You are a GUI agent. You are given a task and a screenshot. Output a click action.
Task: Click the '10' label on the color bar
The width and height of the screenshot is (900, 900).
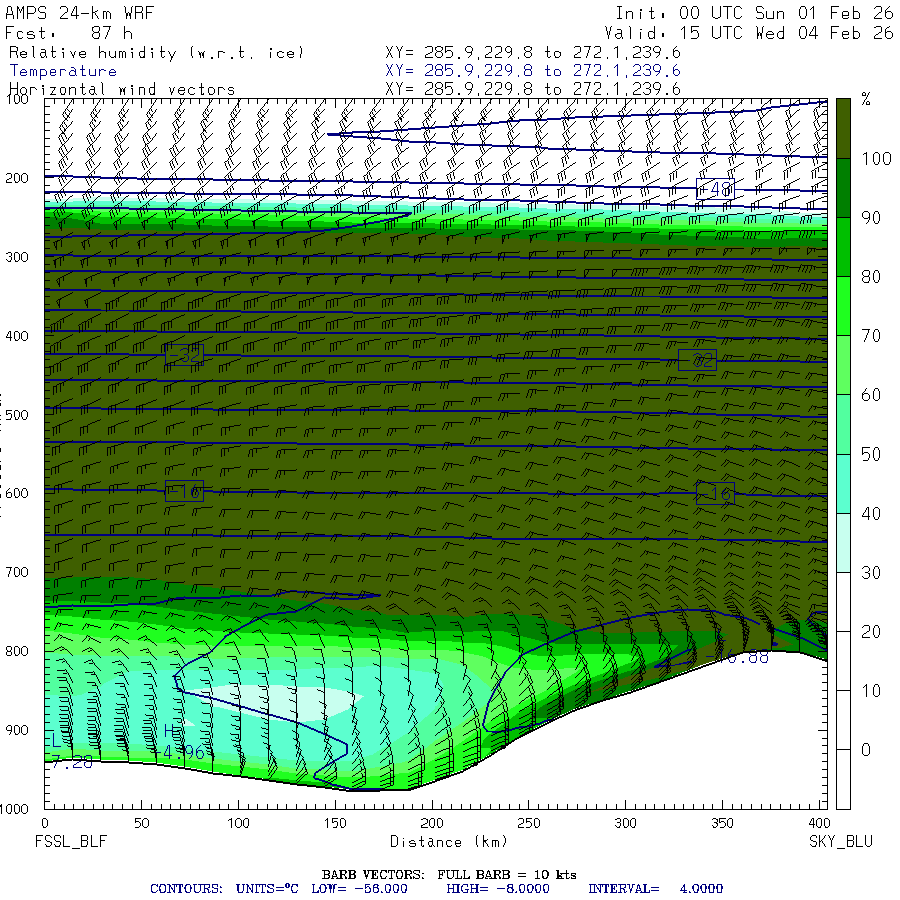(871, 691)
